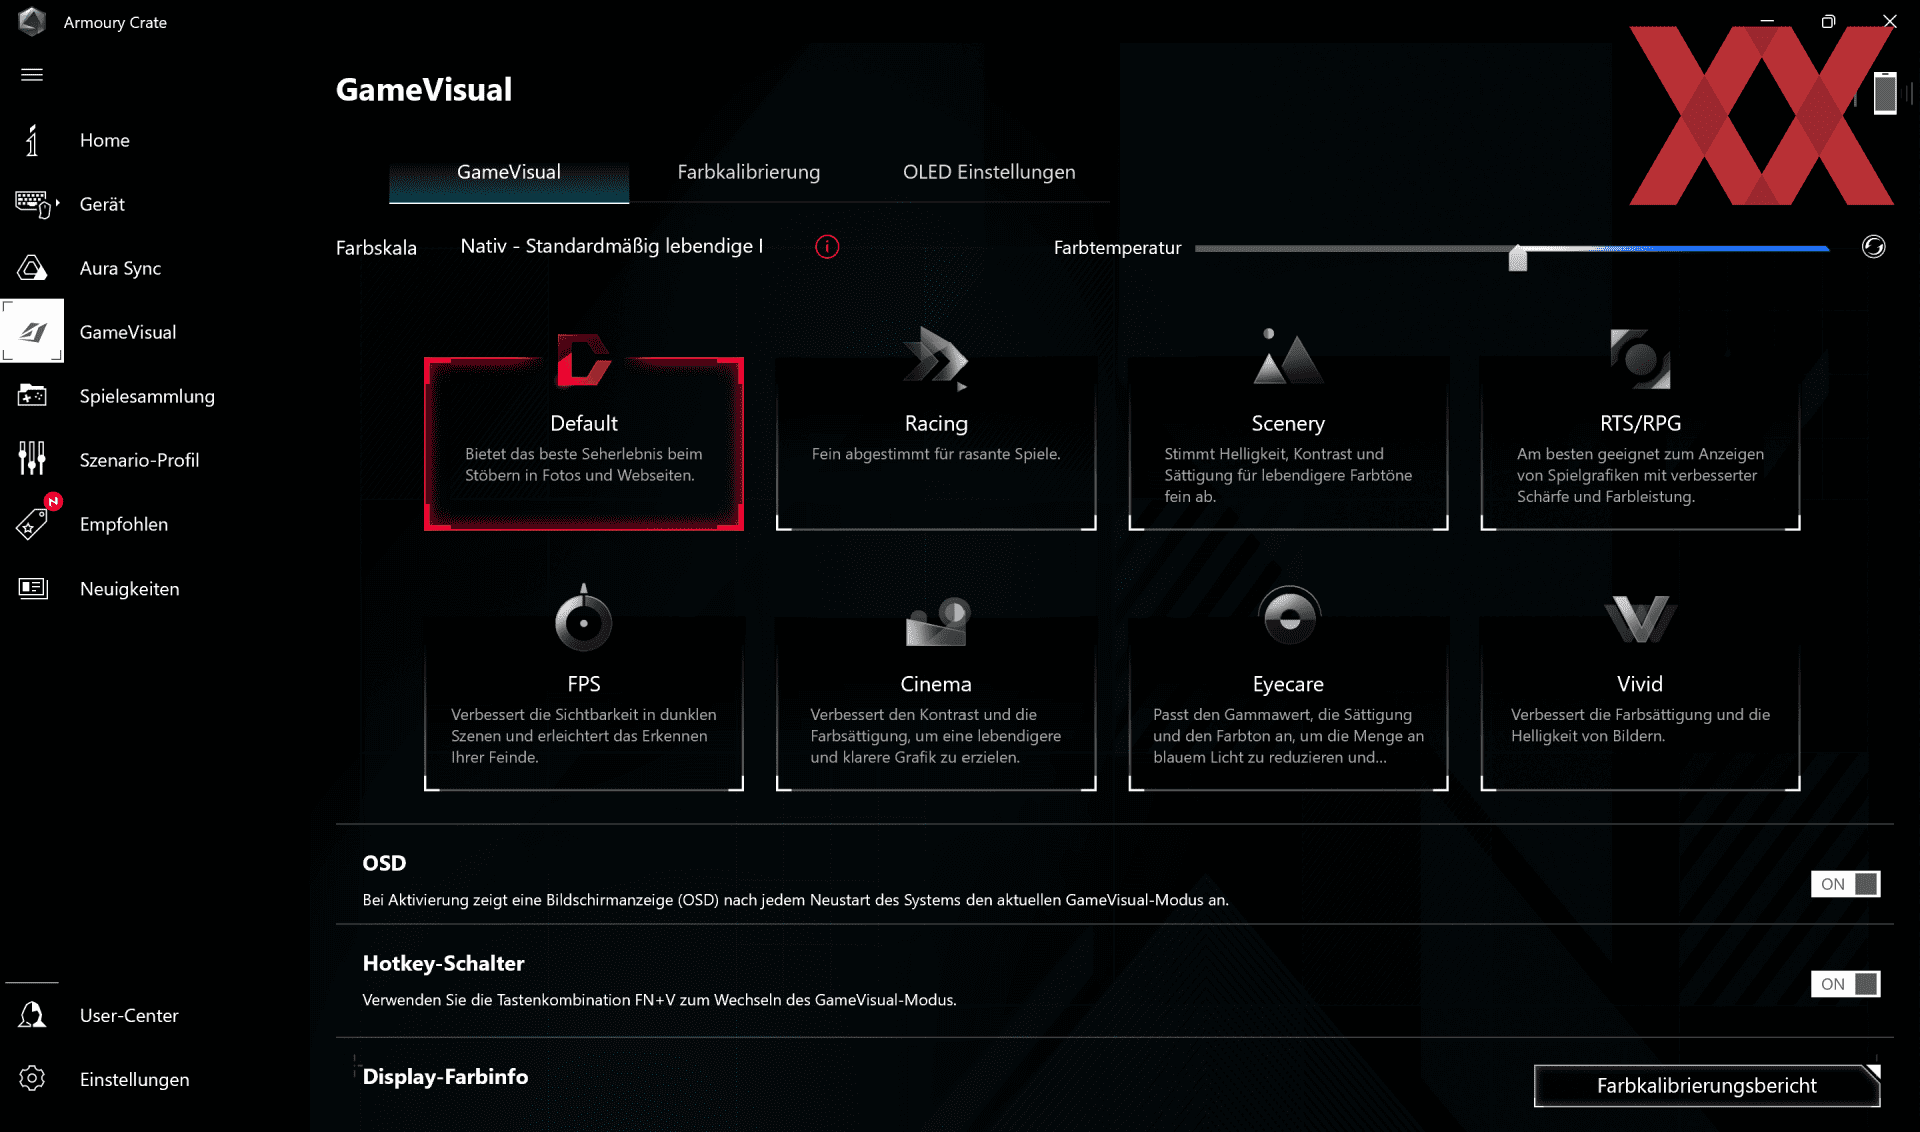Open Szenario-Profil in the sidebar
The height and width of the screenshot is (1132, 1920).
click(139, 460)
